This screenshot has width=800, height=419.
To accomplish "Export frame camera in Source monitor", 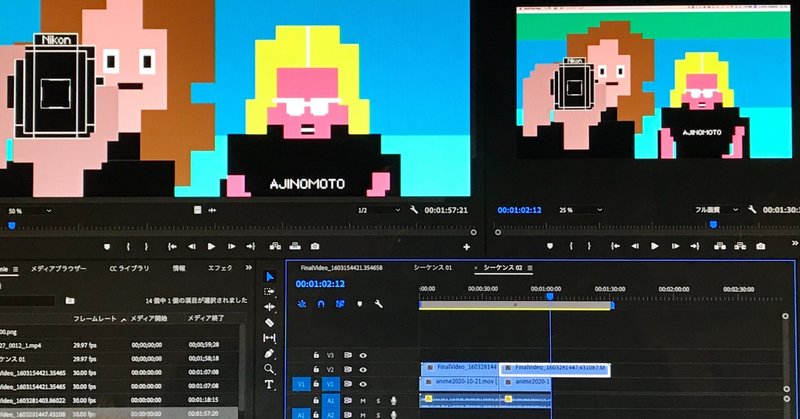I will [315, 247].
